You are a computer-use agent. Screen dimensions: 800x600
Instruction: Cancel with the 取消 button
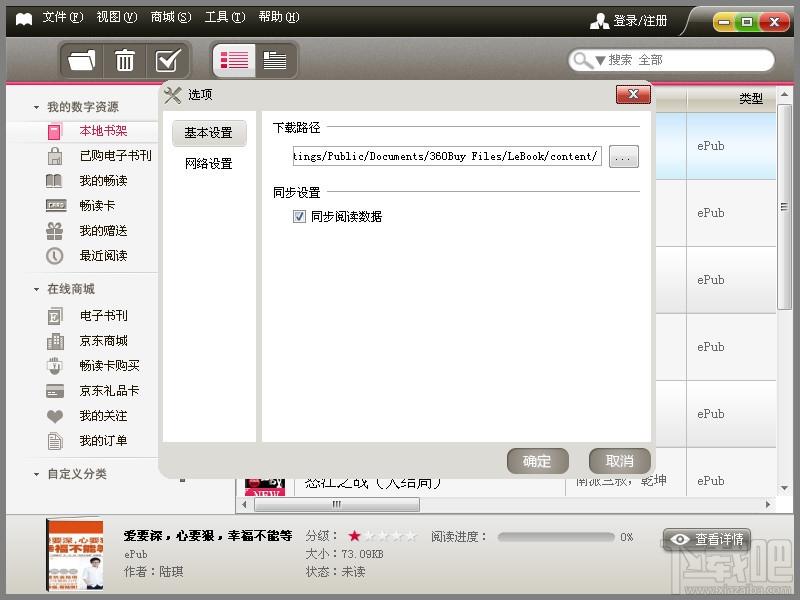619,461
